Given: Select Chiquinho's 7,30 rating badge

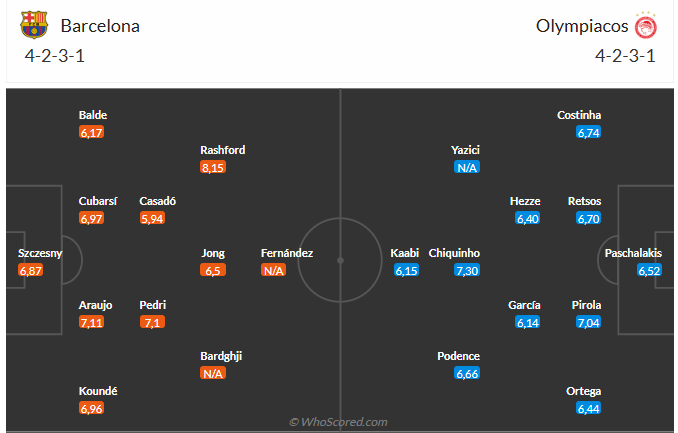Looking at the screenshot, I should coord(467,270).
